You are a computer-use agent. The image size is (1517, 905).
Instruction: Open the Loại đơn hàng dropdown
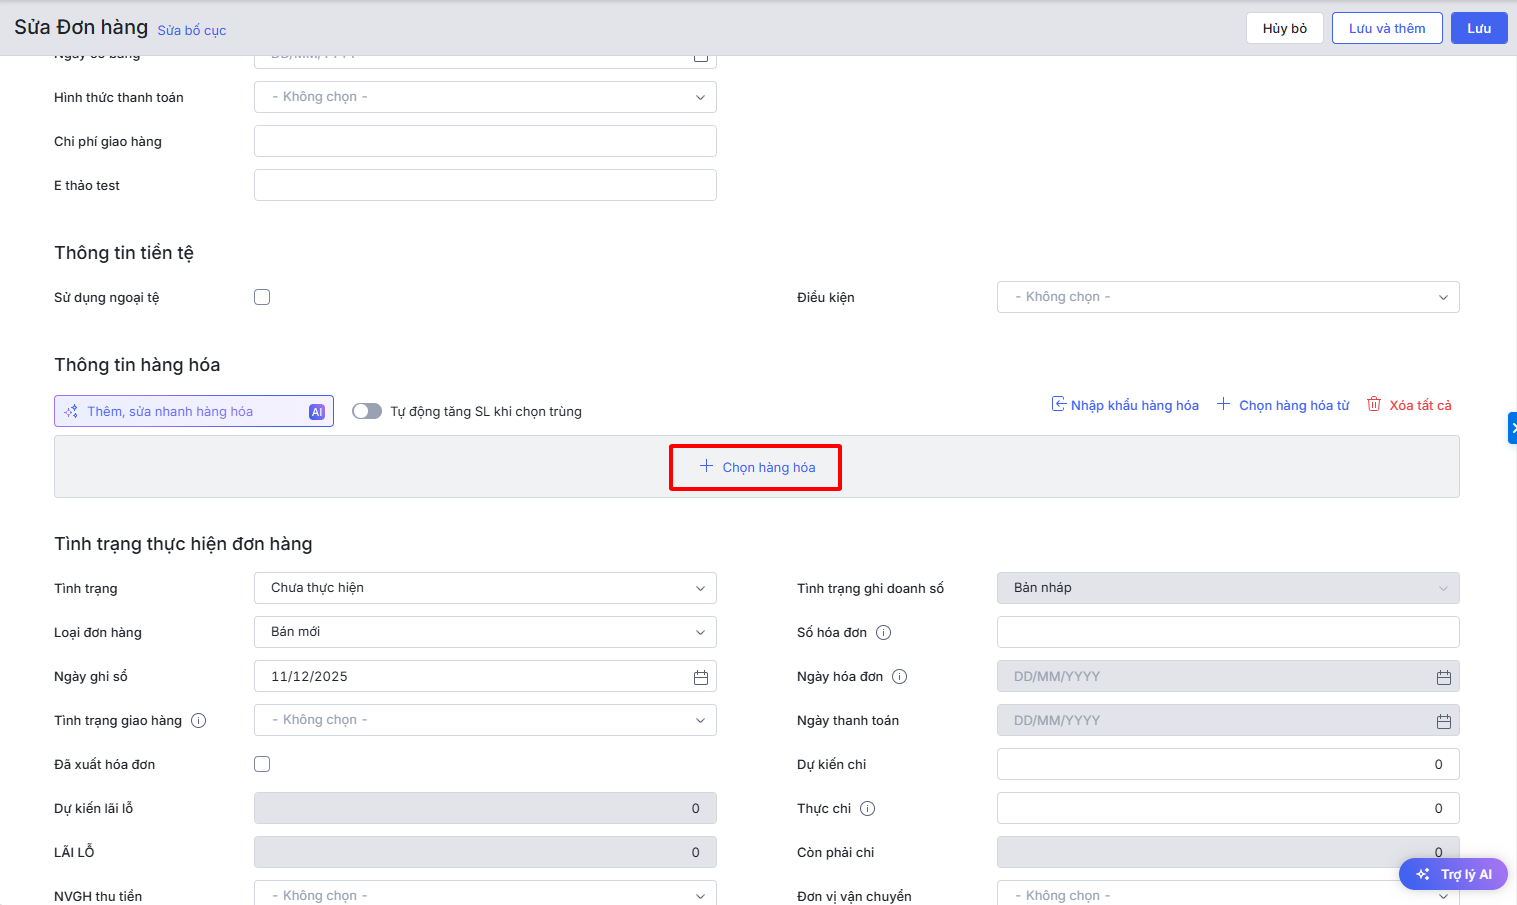pos(485,632)
